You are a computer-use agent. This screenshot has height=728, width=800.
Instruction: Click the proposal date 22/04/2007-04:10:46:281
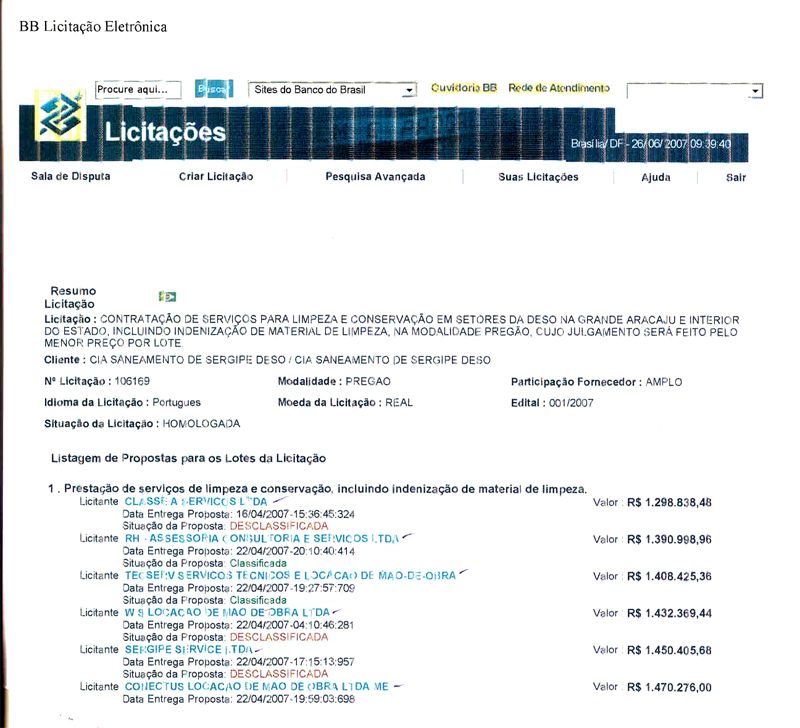point(295,625)
